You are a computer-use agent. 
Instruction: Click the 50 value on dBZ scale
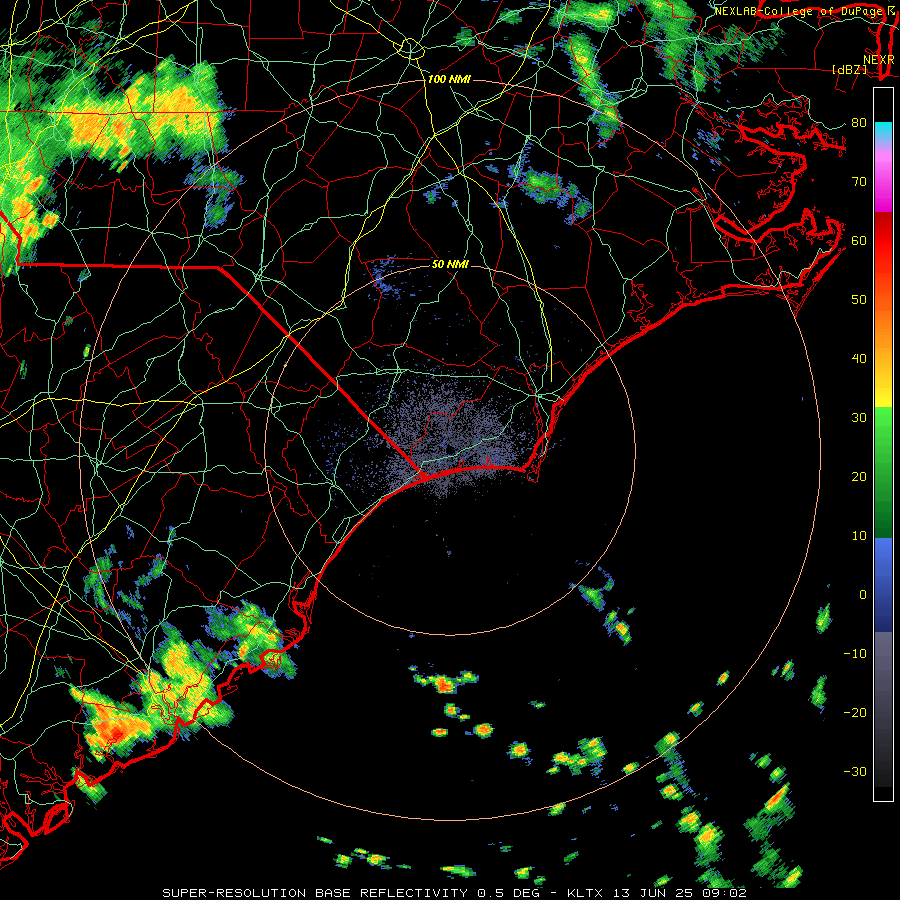point(859,300)
